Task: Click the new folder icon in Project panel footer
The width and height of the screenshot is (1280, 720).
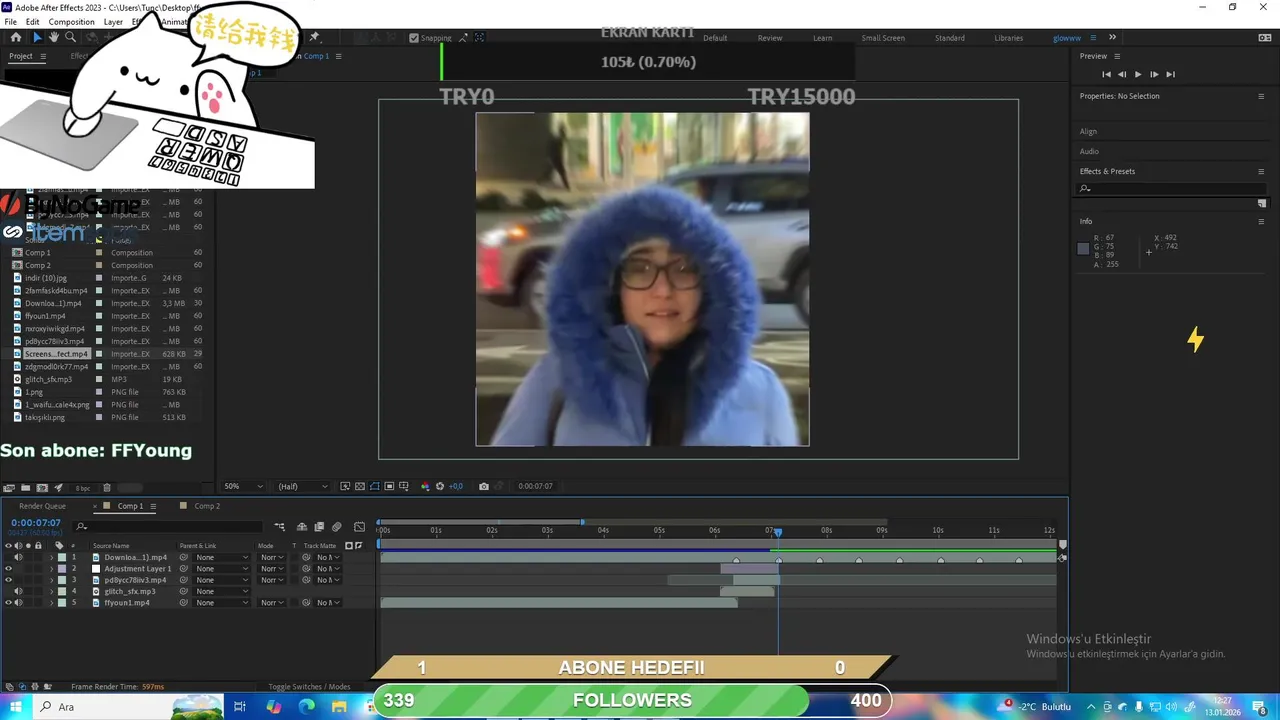Action: 25,488
